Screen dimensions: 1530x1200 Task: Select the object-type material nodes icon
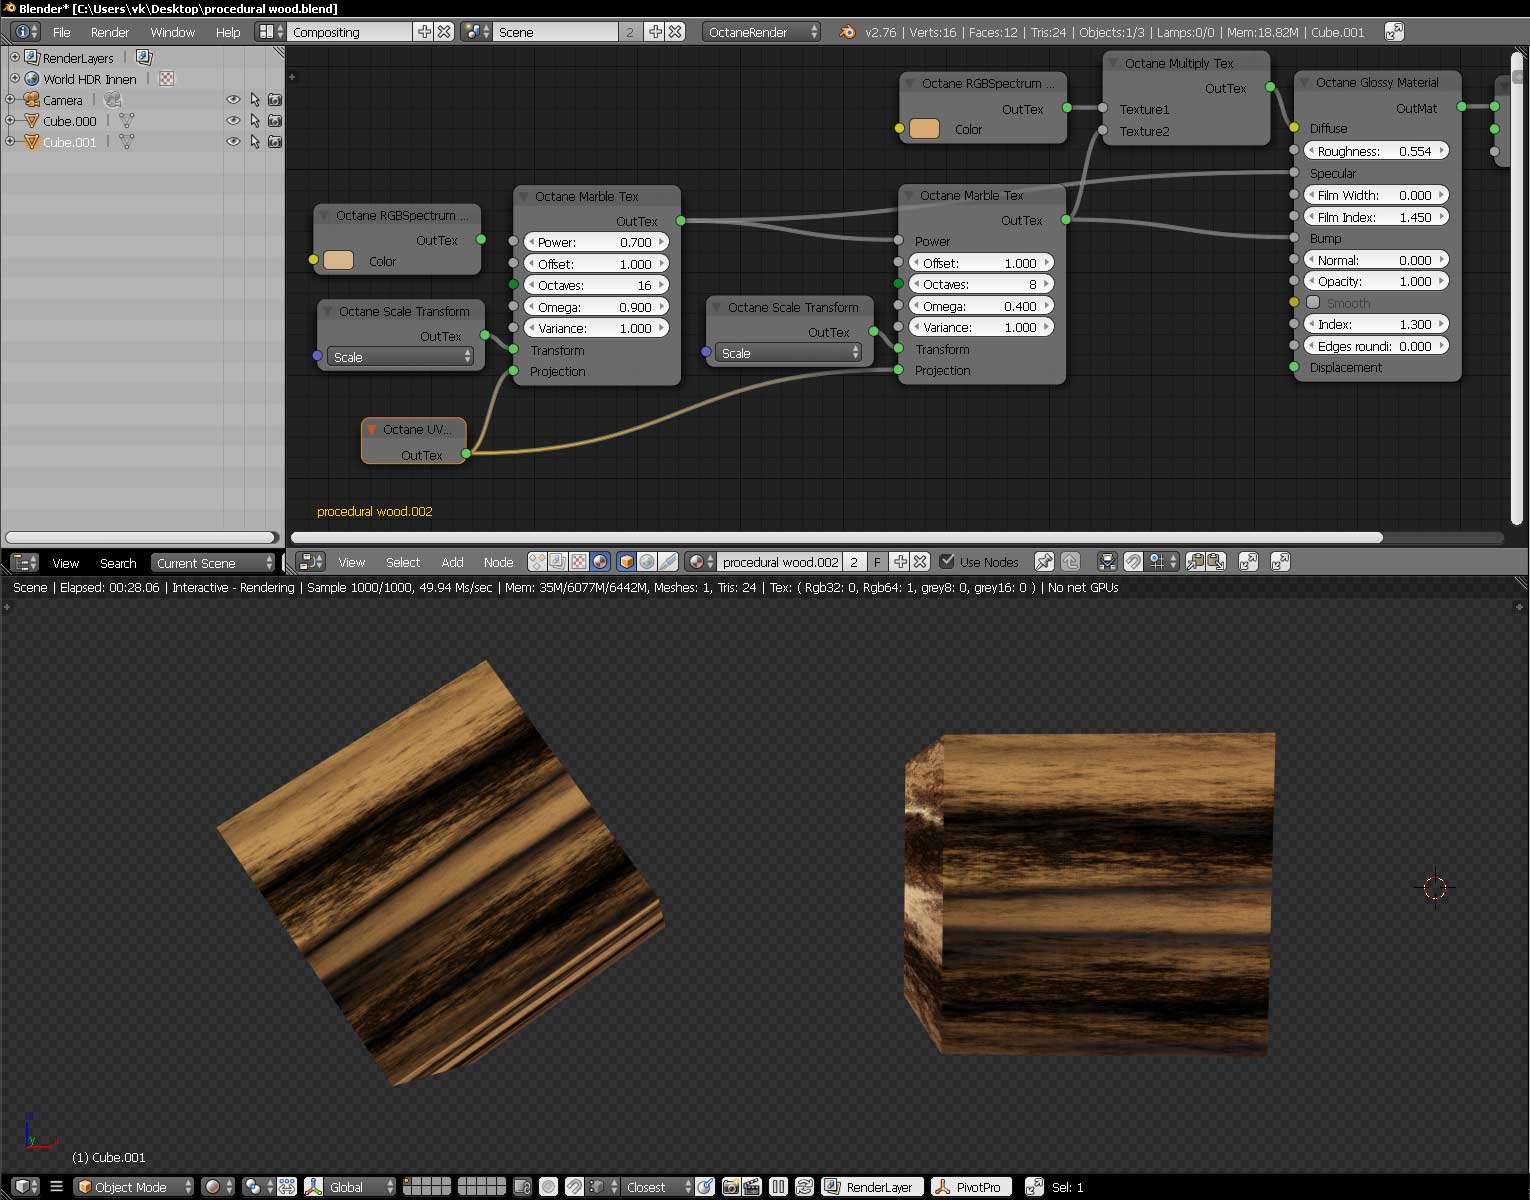(x=625, y=562)
